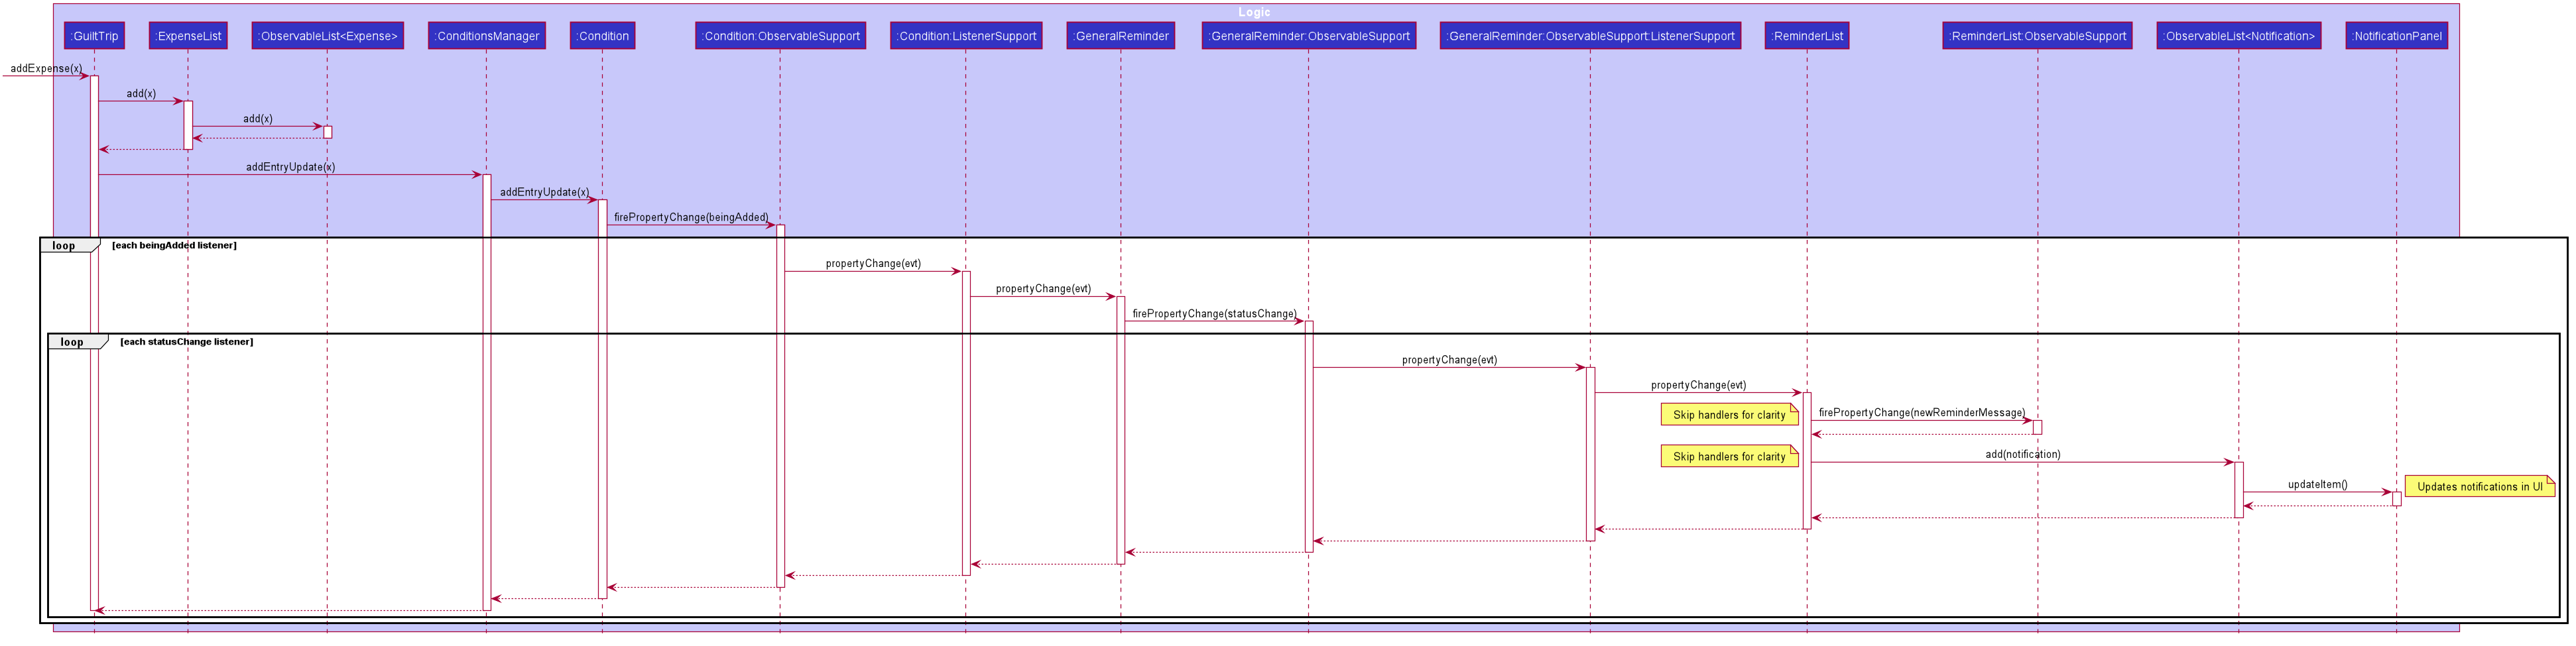
Task: Click propertyChange(evt) label going to :GeneralReminder:ObservableSupport:ListenerSupport
Action: (1449, 360)
